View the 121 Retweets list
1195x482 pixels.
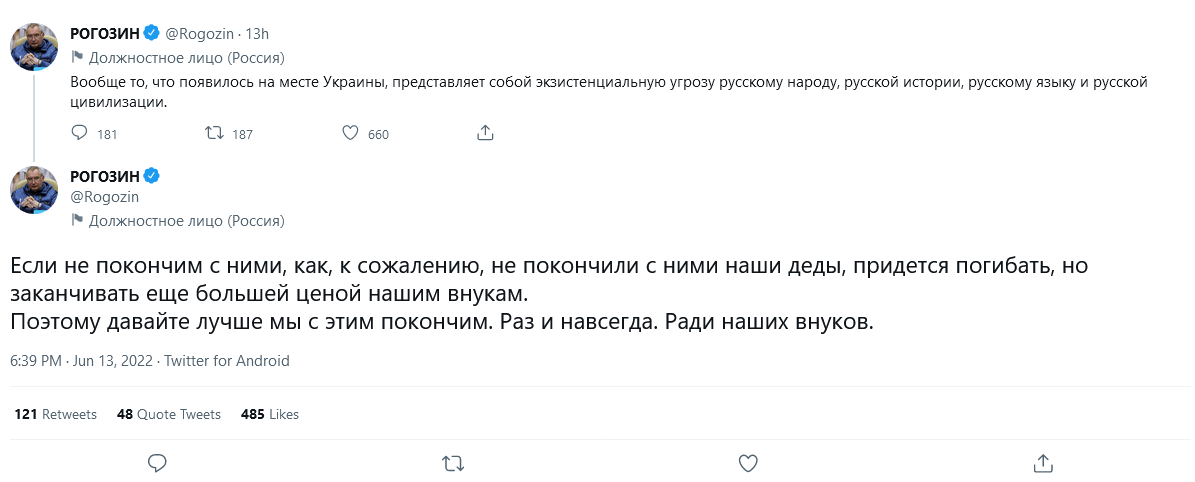point(56,414)
